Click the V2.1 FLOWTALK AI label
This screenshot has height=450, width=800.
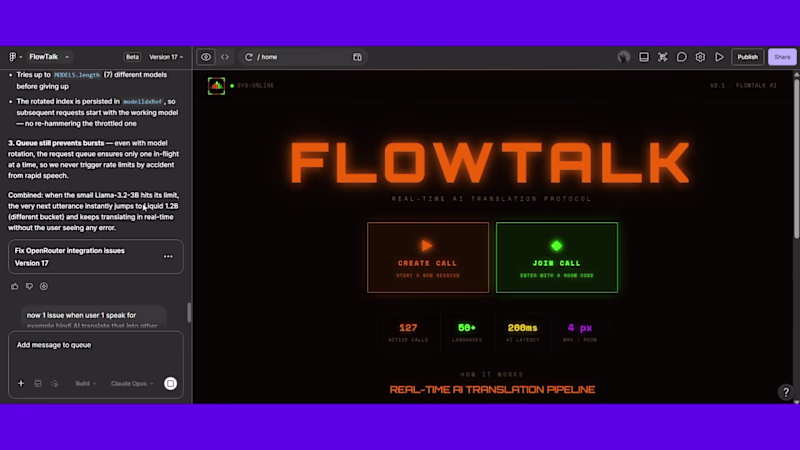[743, 86]
